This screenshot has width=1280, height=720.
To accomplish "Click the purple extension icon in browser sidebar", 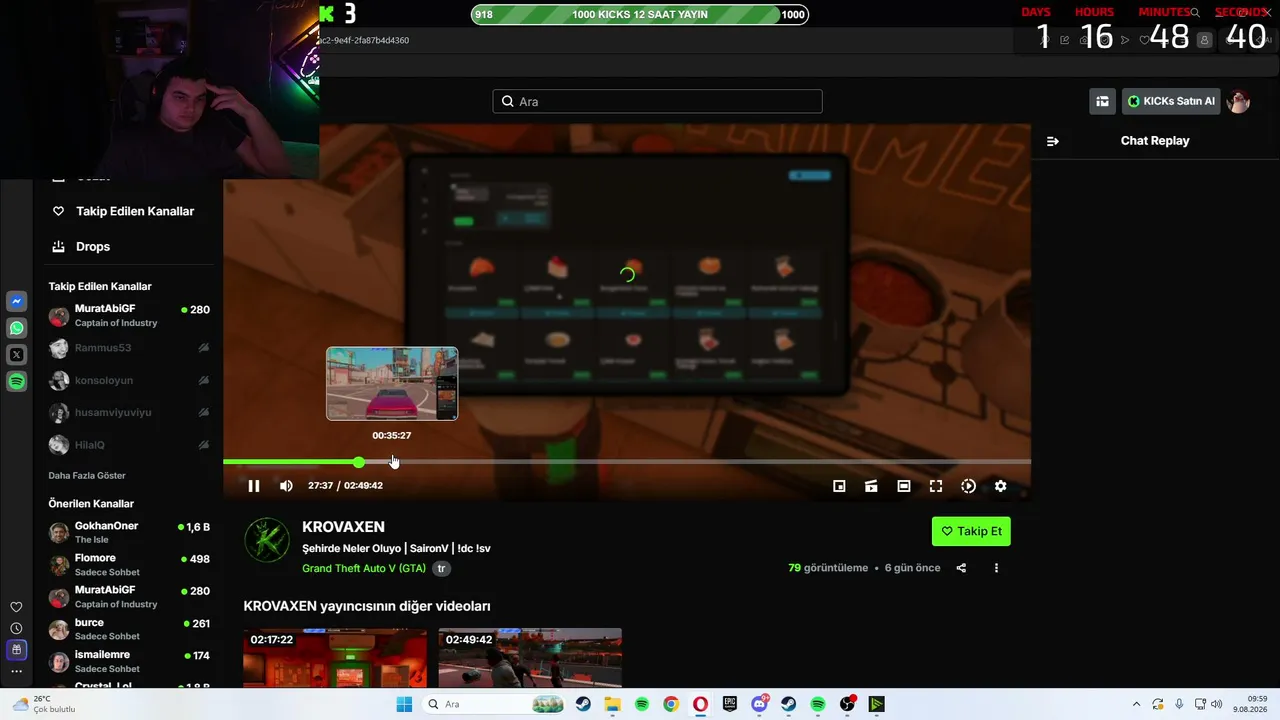I will pyautogui.click(x=16, y=650).
